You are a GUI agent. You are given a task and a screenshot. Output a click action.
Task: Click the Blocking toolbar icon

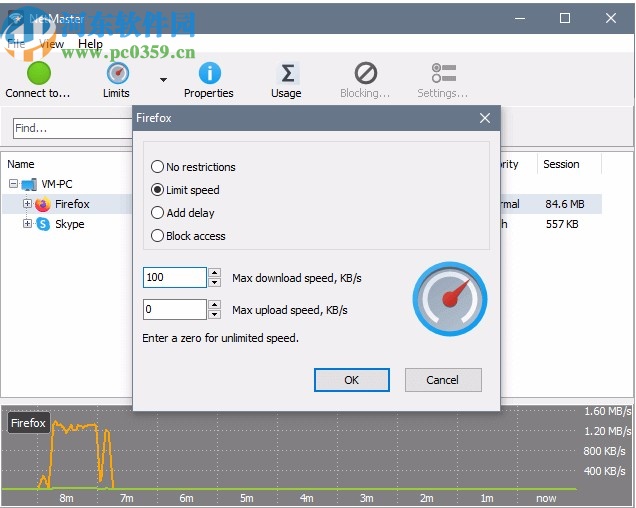coord(366,73)
